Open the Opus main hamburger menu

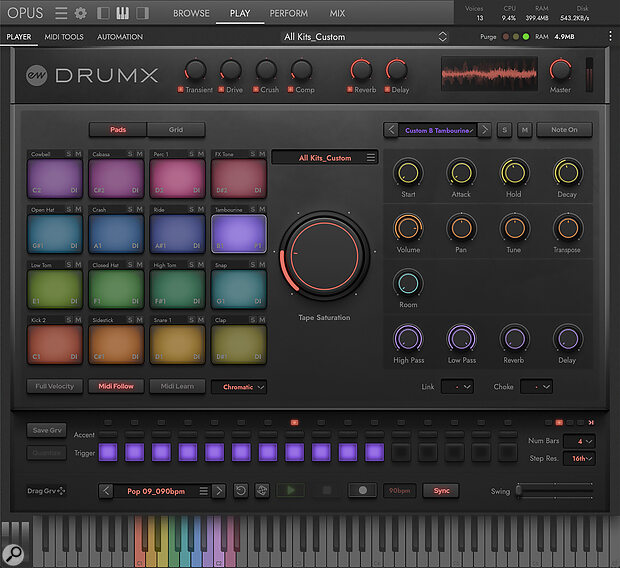click(61, 13)
